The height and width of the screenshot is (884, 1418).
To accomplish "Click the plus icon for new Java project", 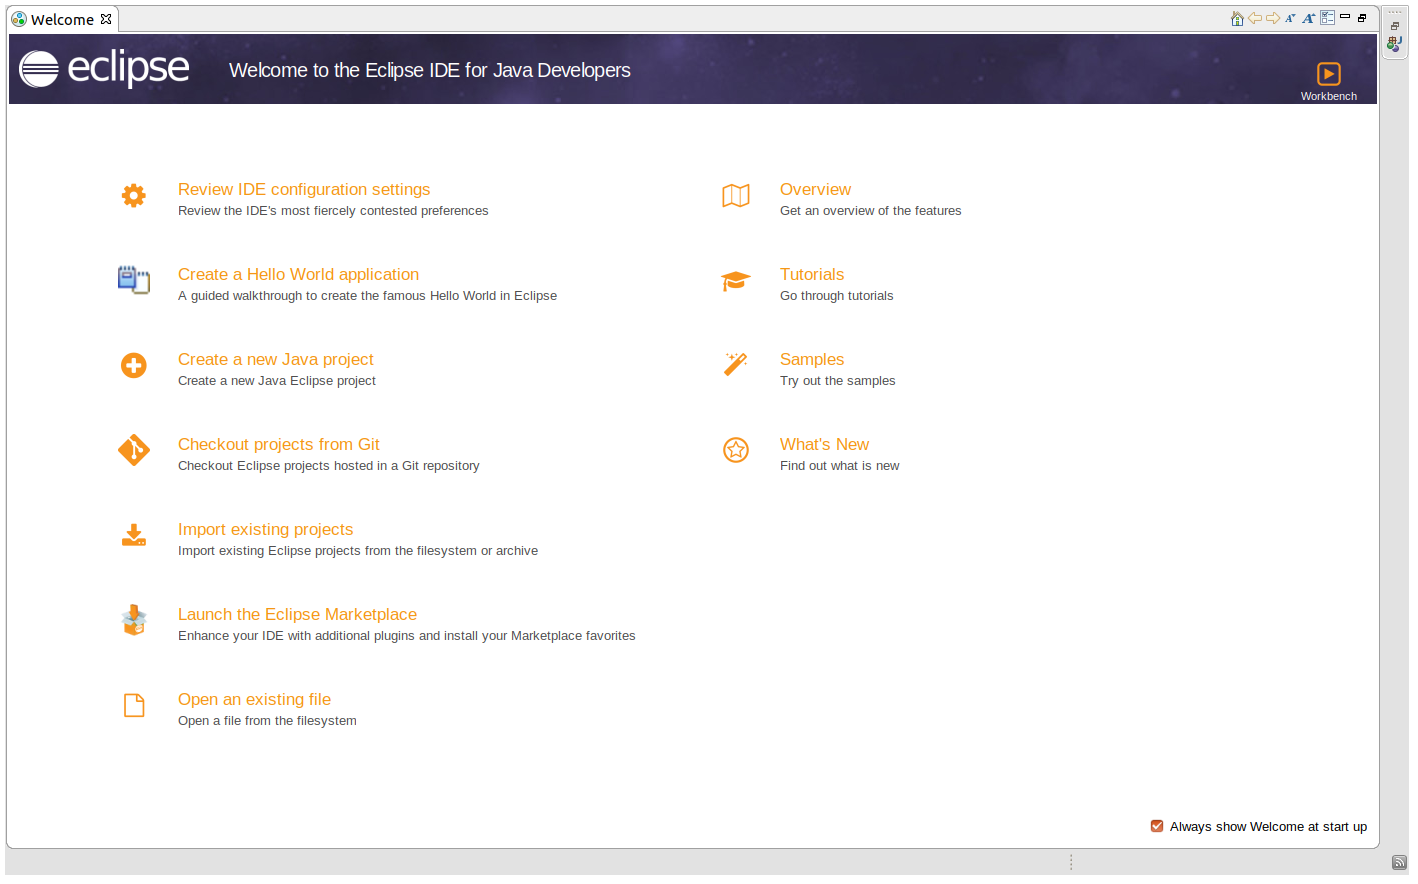I will pyautogui.click(x=134, y=365).
